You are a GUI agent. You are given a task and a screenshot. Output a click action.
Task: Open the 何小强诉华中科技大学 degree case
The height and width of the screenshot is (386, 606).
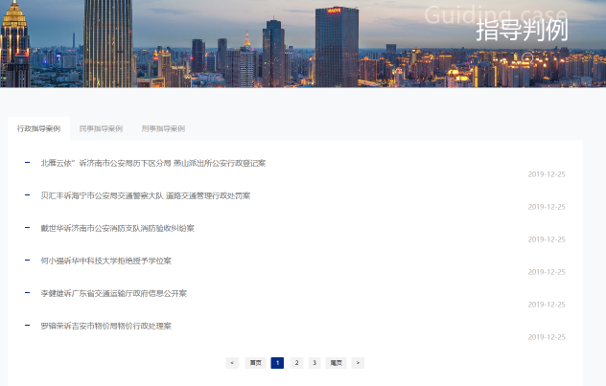106,261
